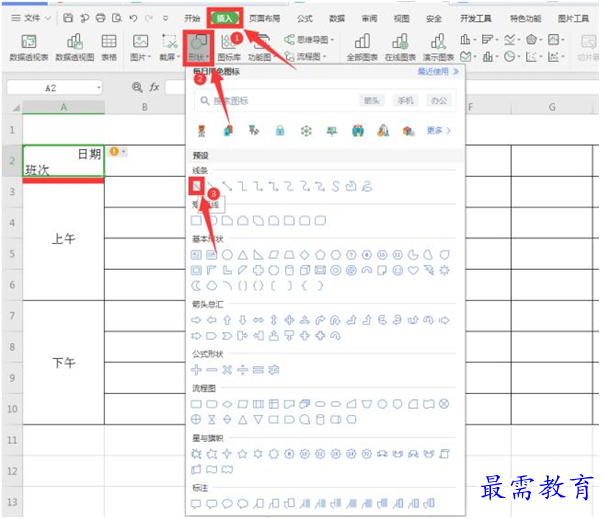The image size is (602, 519).
Task: Select the column G header
Action: pos(552,107)
